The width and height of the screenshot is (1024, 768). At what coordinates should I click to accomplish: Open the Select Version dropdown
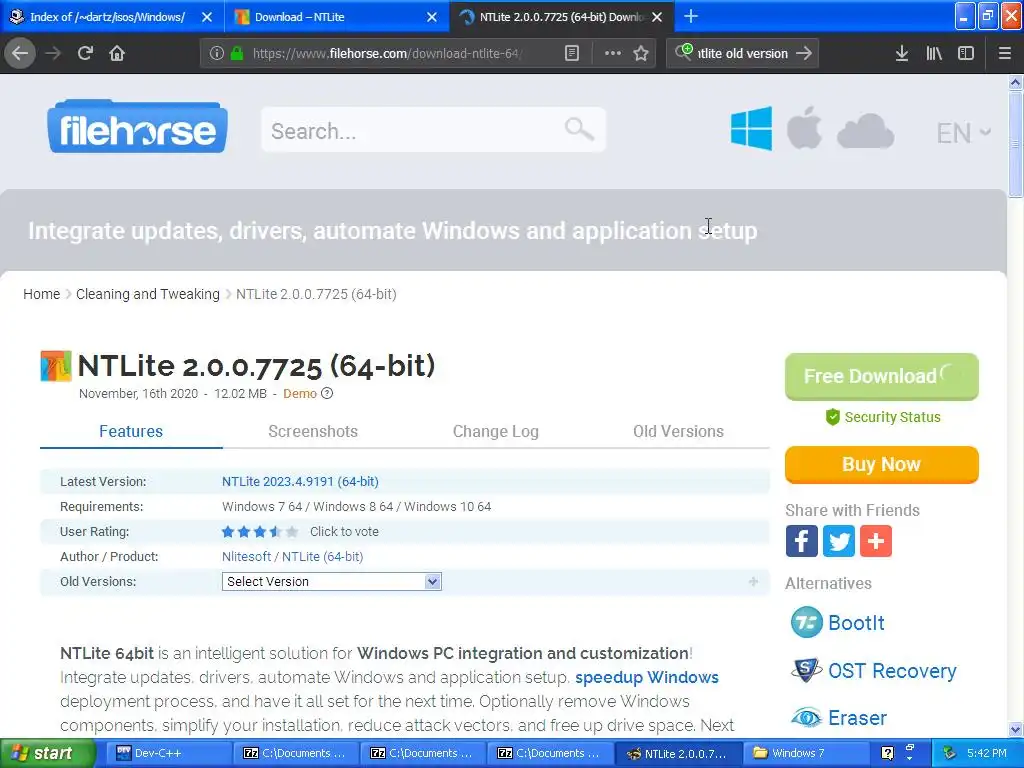click(x=332, y=581)
